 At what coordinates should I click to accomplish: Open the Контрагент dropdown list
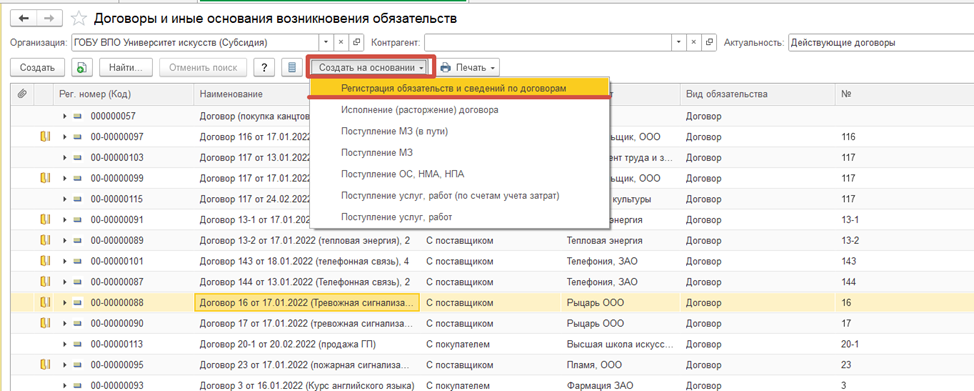(x=680, y=42)
